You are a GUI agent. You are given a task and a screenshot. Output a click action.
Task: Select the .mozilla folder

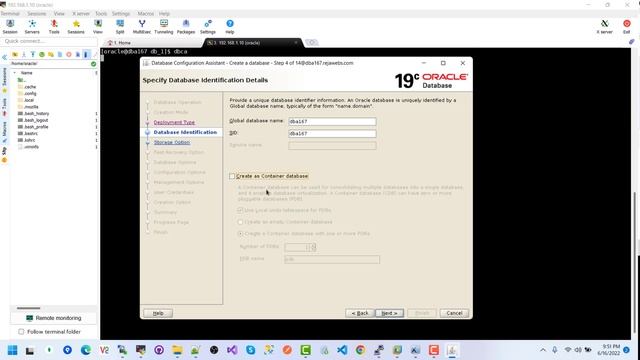(x=31, y=107)
